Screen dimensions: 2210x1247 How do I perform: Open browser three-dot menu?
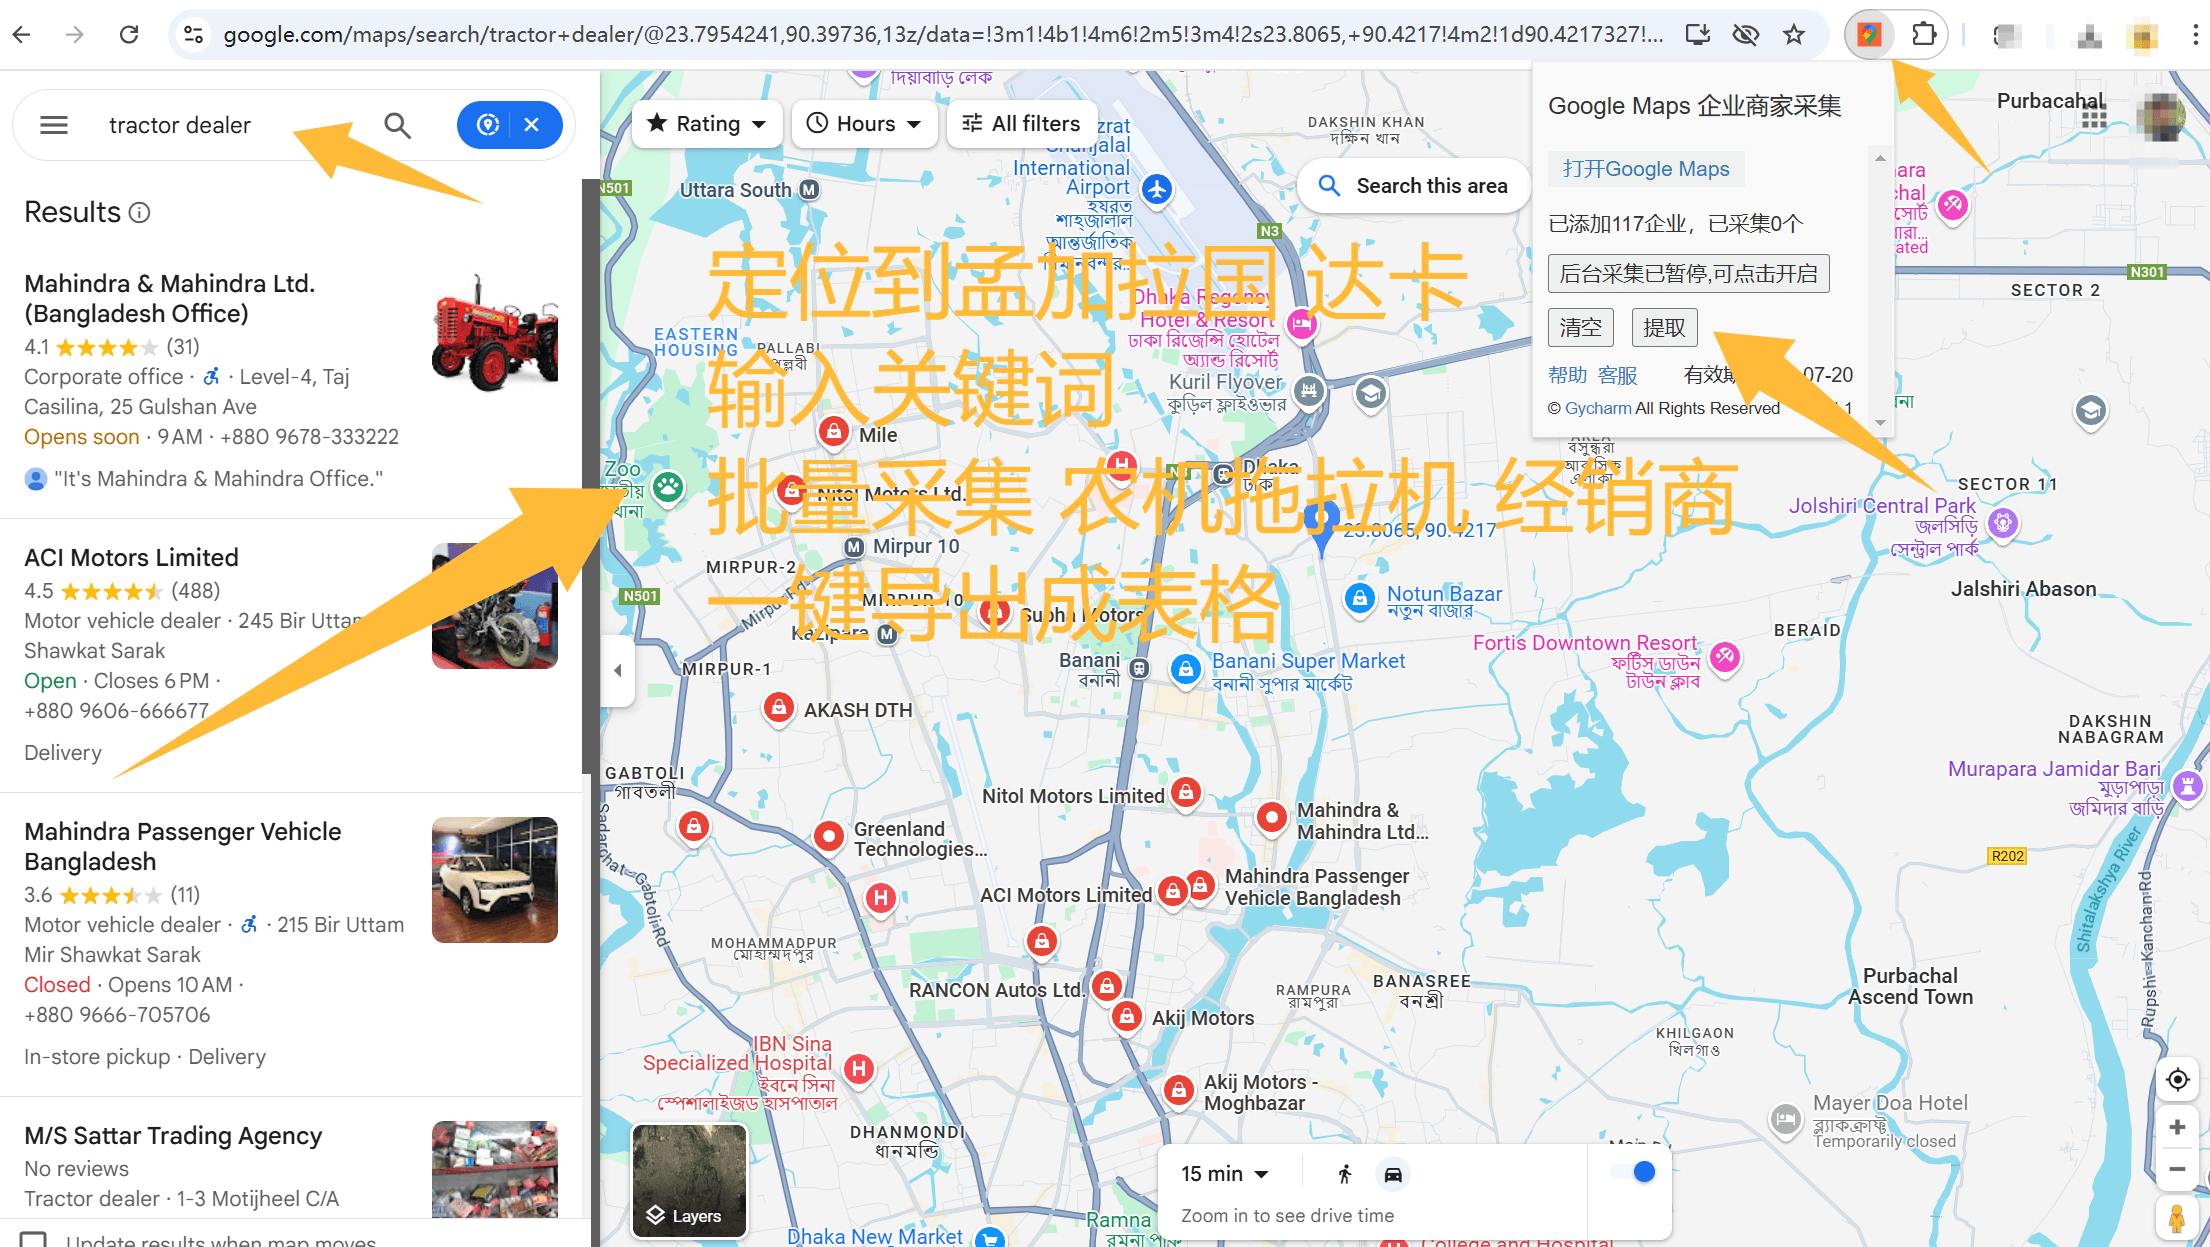(x=2194, y=35)
